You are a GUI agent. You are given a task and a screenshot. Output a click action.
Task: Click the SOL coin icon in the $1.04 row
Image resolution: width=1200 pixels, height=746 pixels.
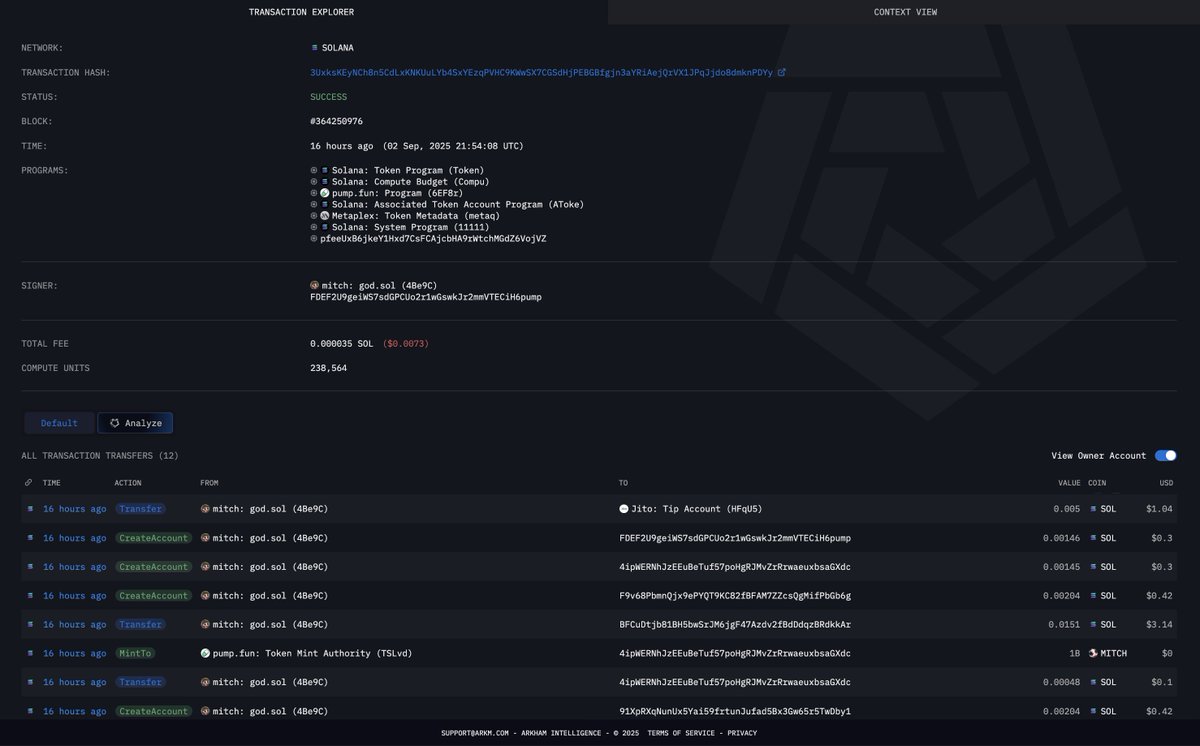pyautogui.click(x=1093, y=509)
